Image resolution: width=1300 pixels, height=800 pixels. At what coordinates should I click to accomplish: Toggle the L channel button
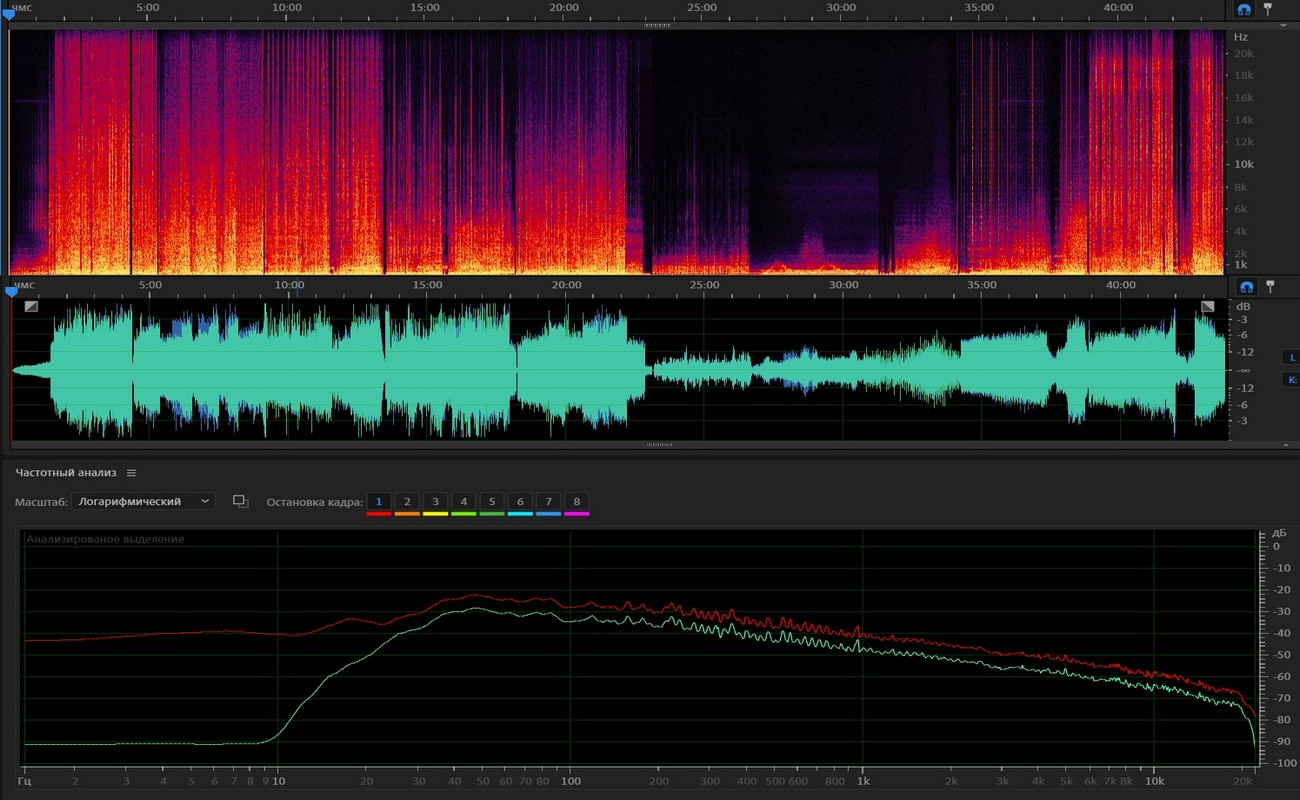coord(1291,357)
